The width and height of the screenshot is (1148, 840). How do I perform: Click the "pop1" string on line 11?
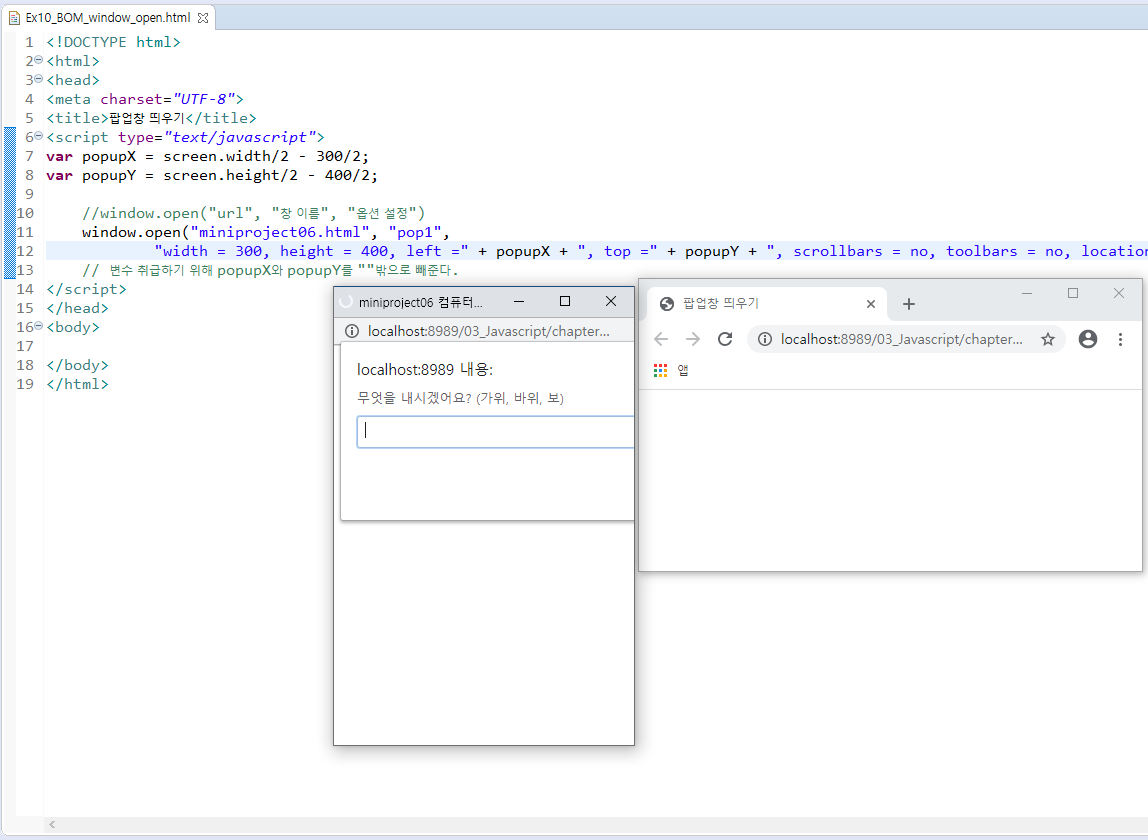click(x=415, y=232)
